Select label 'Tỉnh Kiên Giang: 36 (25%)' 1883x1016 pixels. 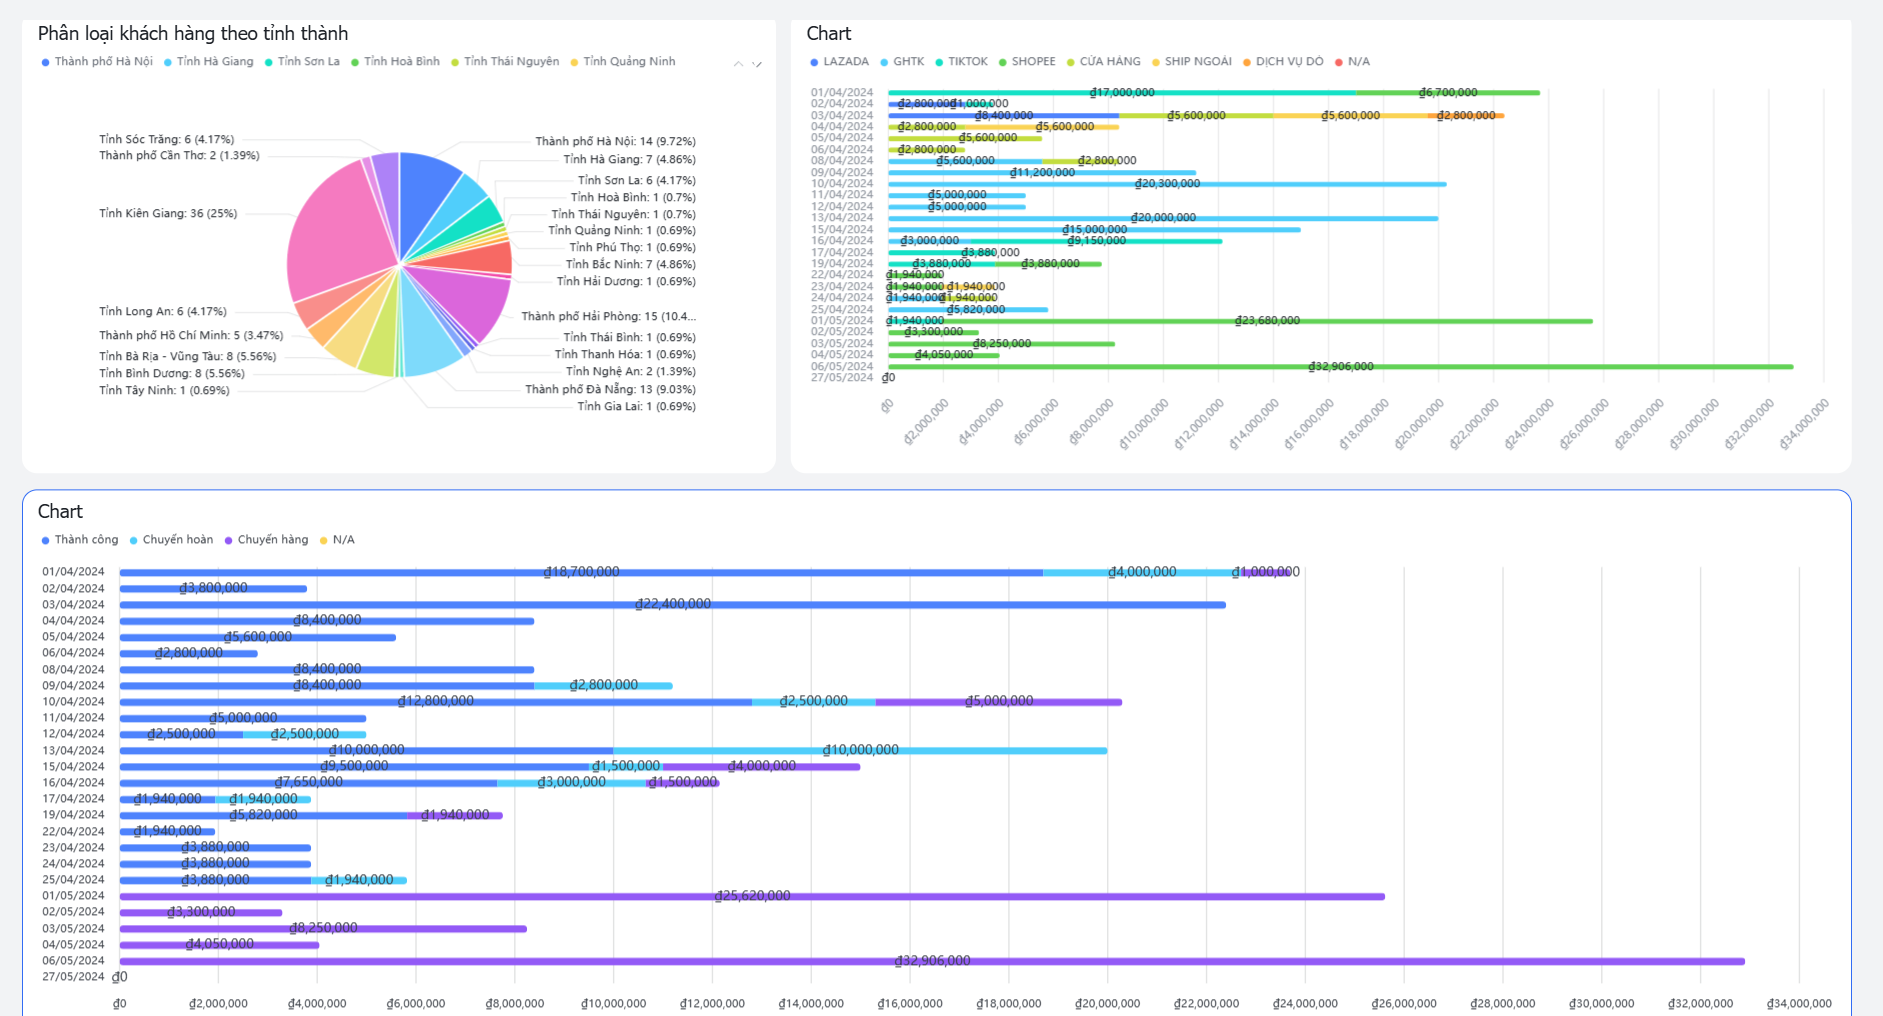click(x=168, y=214)
